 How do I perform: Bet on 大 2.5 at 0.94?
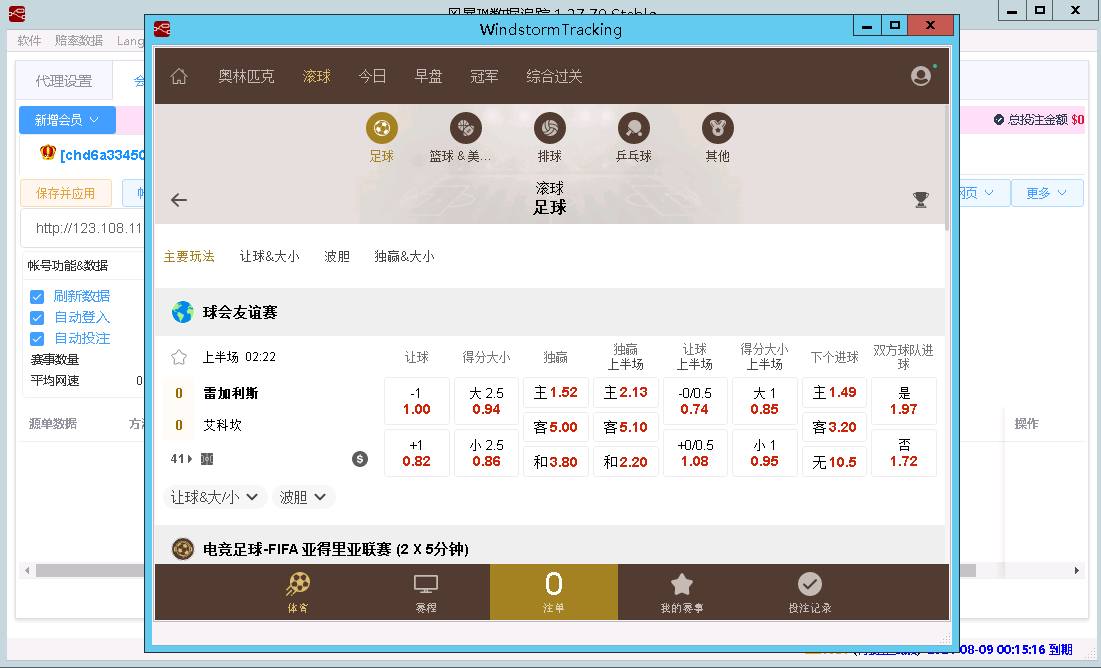[x=486, y=401]
